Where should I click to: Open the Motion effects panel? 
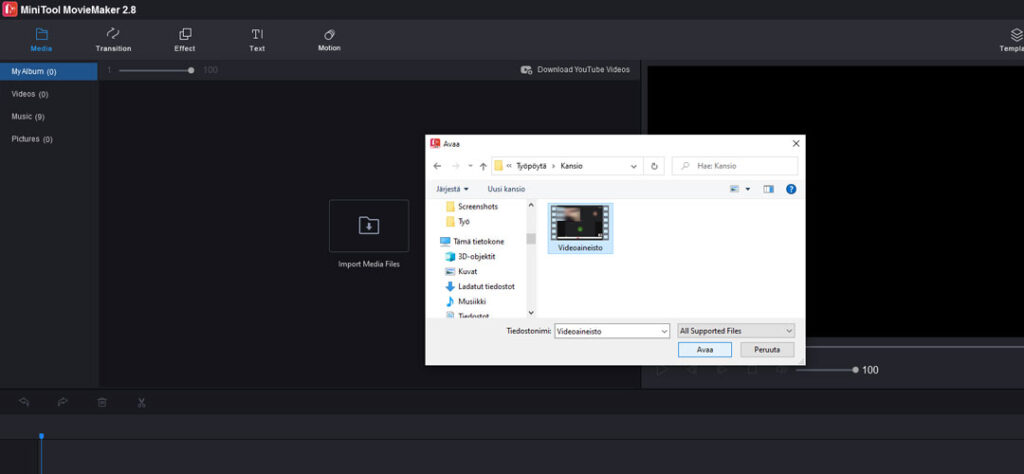329,40
